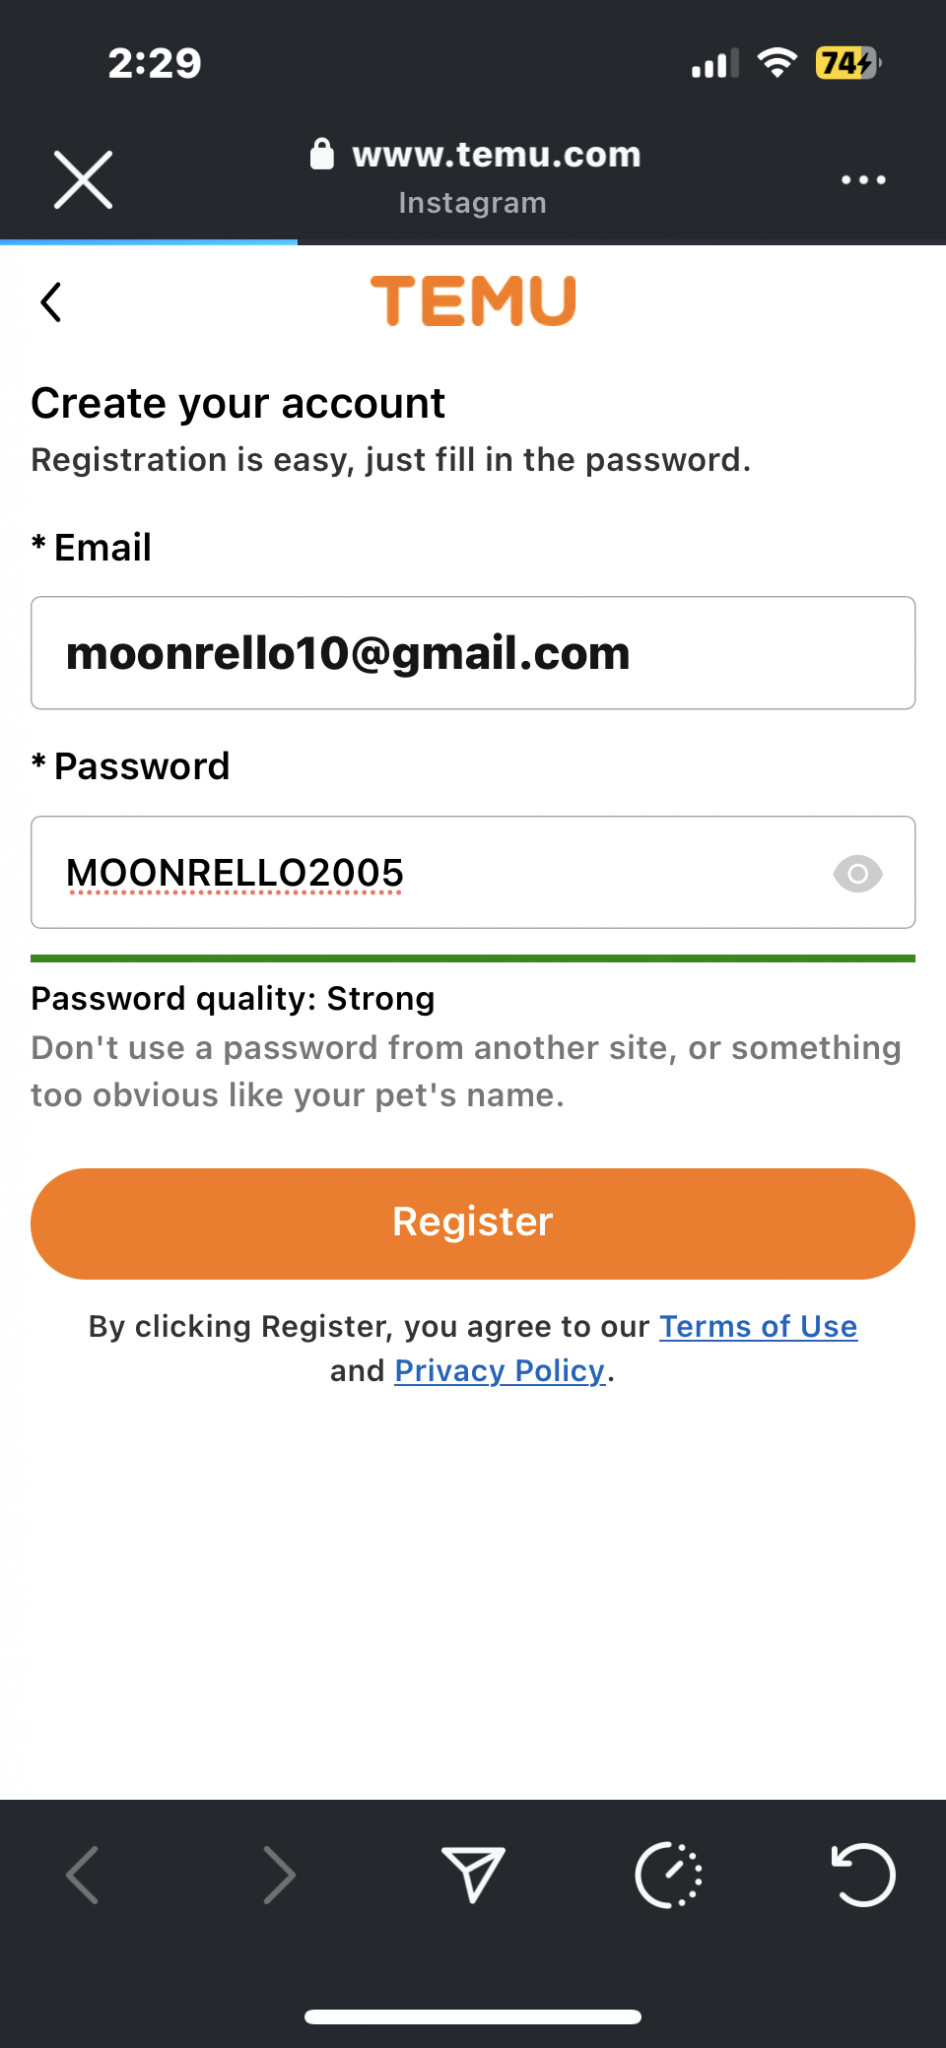Tap the browser back navigation arrow

(x=83, y=1875)
